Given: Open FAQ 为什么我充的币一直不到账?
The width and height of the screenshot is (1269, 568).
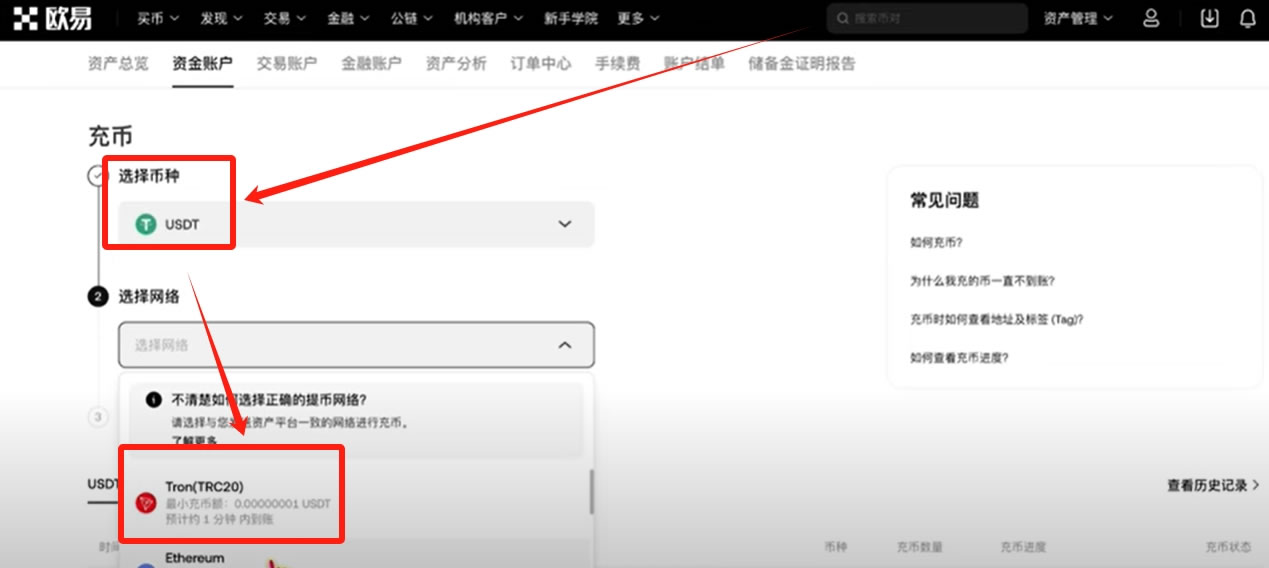Looking at the screenshot, I should [982, 281].
